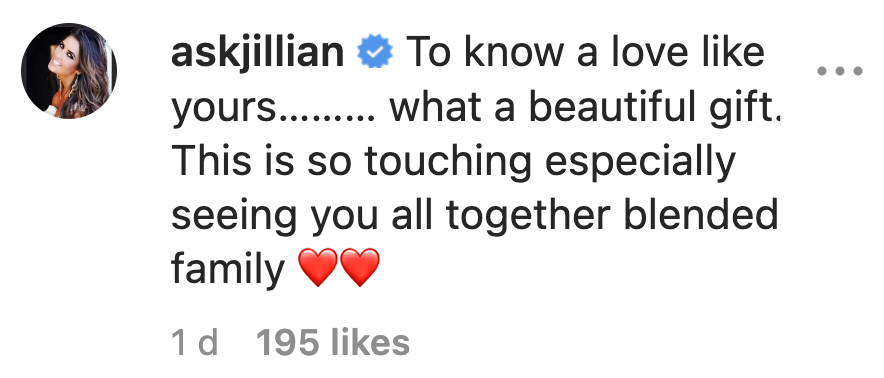
Task: View the 195 likes list
Action: point(333,342)
